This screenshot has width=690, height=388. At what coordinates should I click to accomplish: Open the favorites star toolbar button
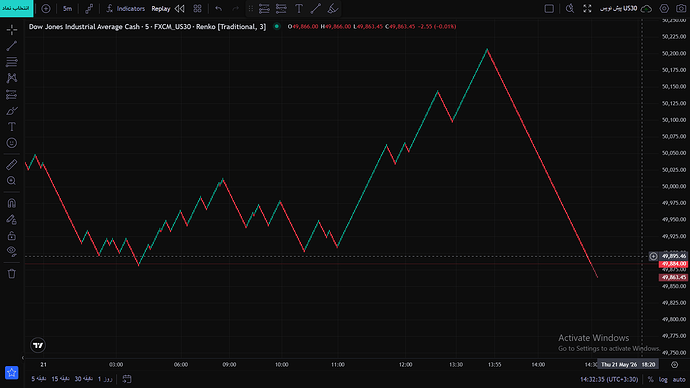tap(11, 373)
